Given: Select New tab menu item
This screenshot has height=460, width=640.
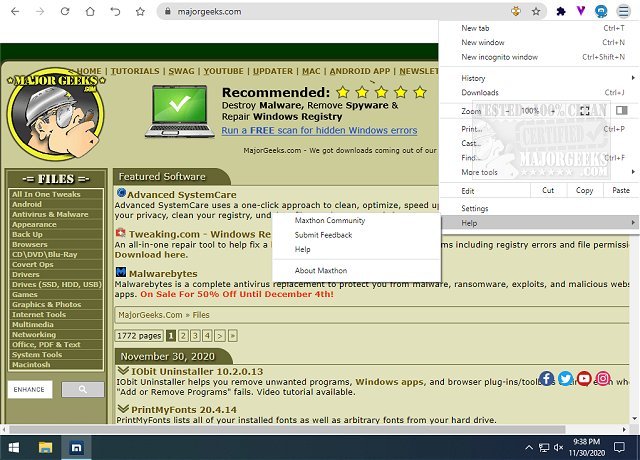Looking at the screenshot, I should tap(539, 28).
